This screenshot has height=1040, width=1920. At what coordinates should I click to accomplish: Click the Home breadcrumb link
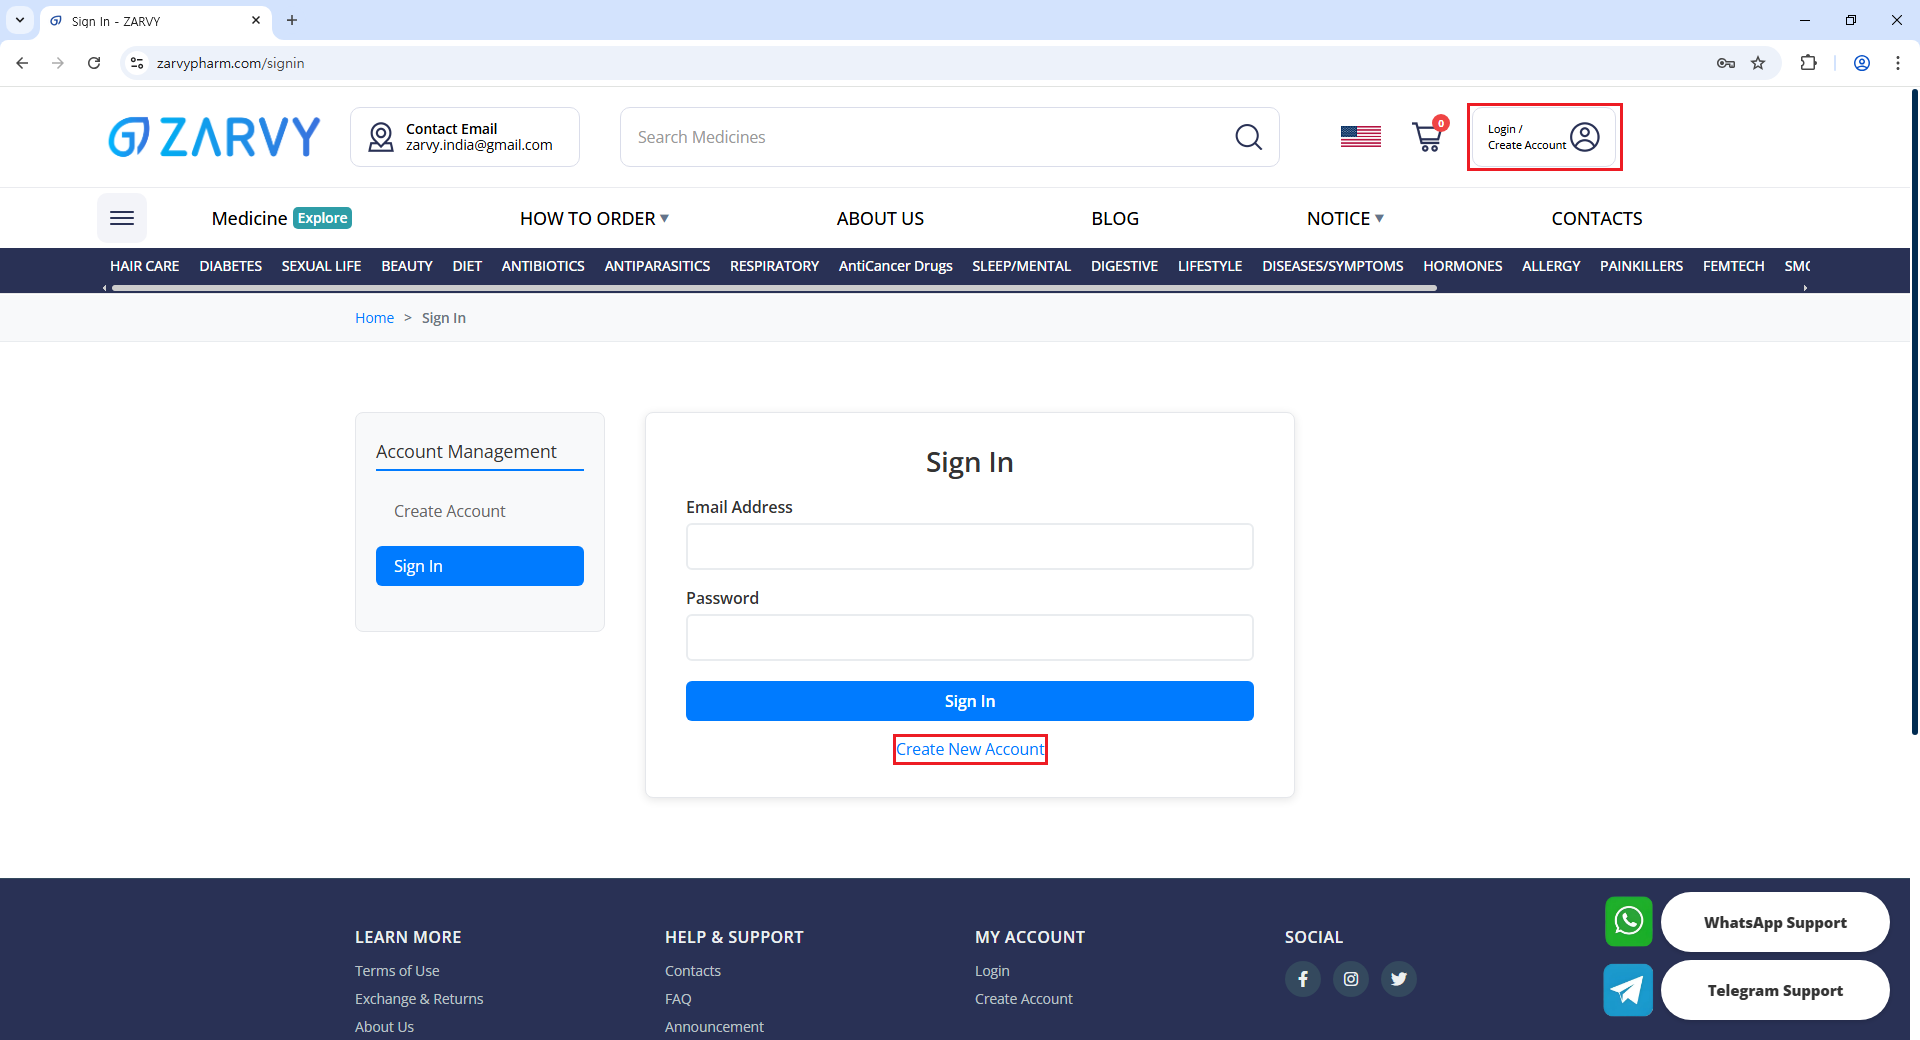374,318
